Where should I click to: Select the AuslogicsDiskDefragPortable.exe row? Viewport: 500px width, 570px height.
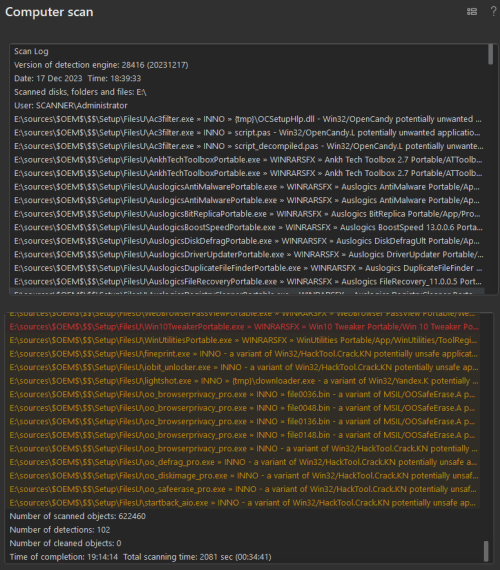[247, 241]
